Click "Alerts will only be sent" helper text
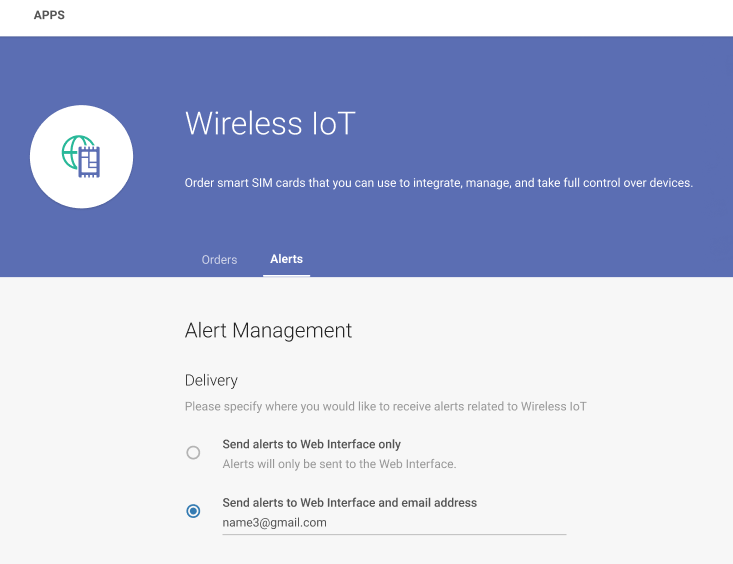 coord(339,464)
